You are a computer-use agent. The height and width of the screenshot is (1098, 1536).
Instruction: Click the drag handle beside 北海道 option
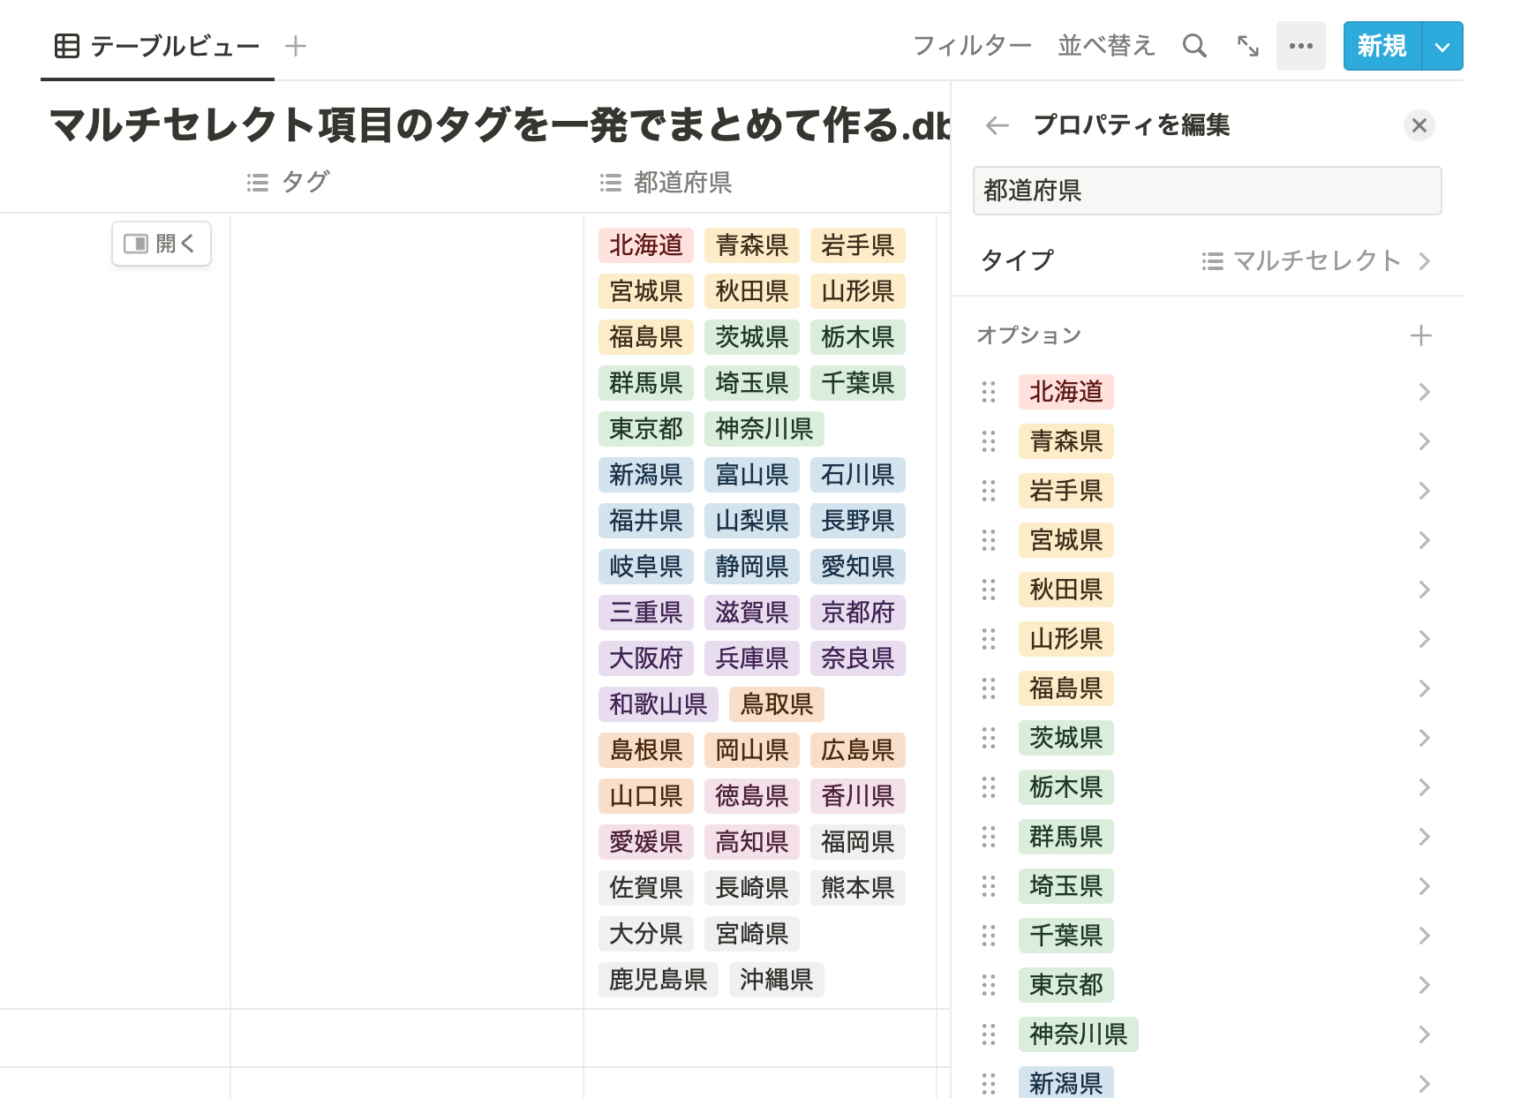click(988, 392)
